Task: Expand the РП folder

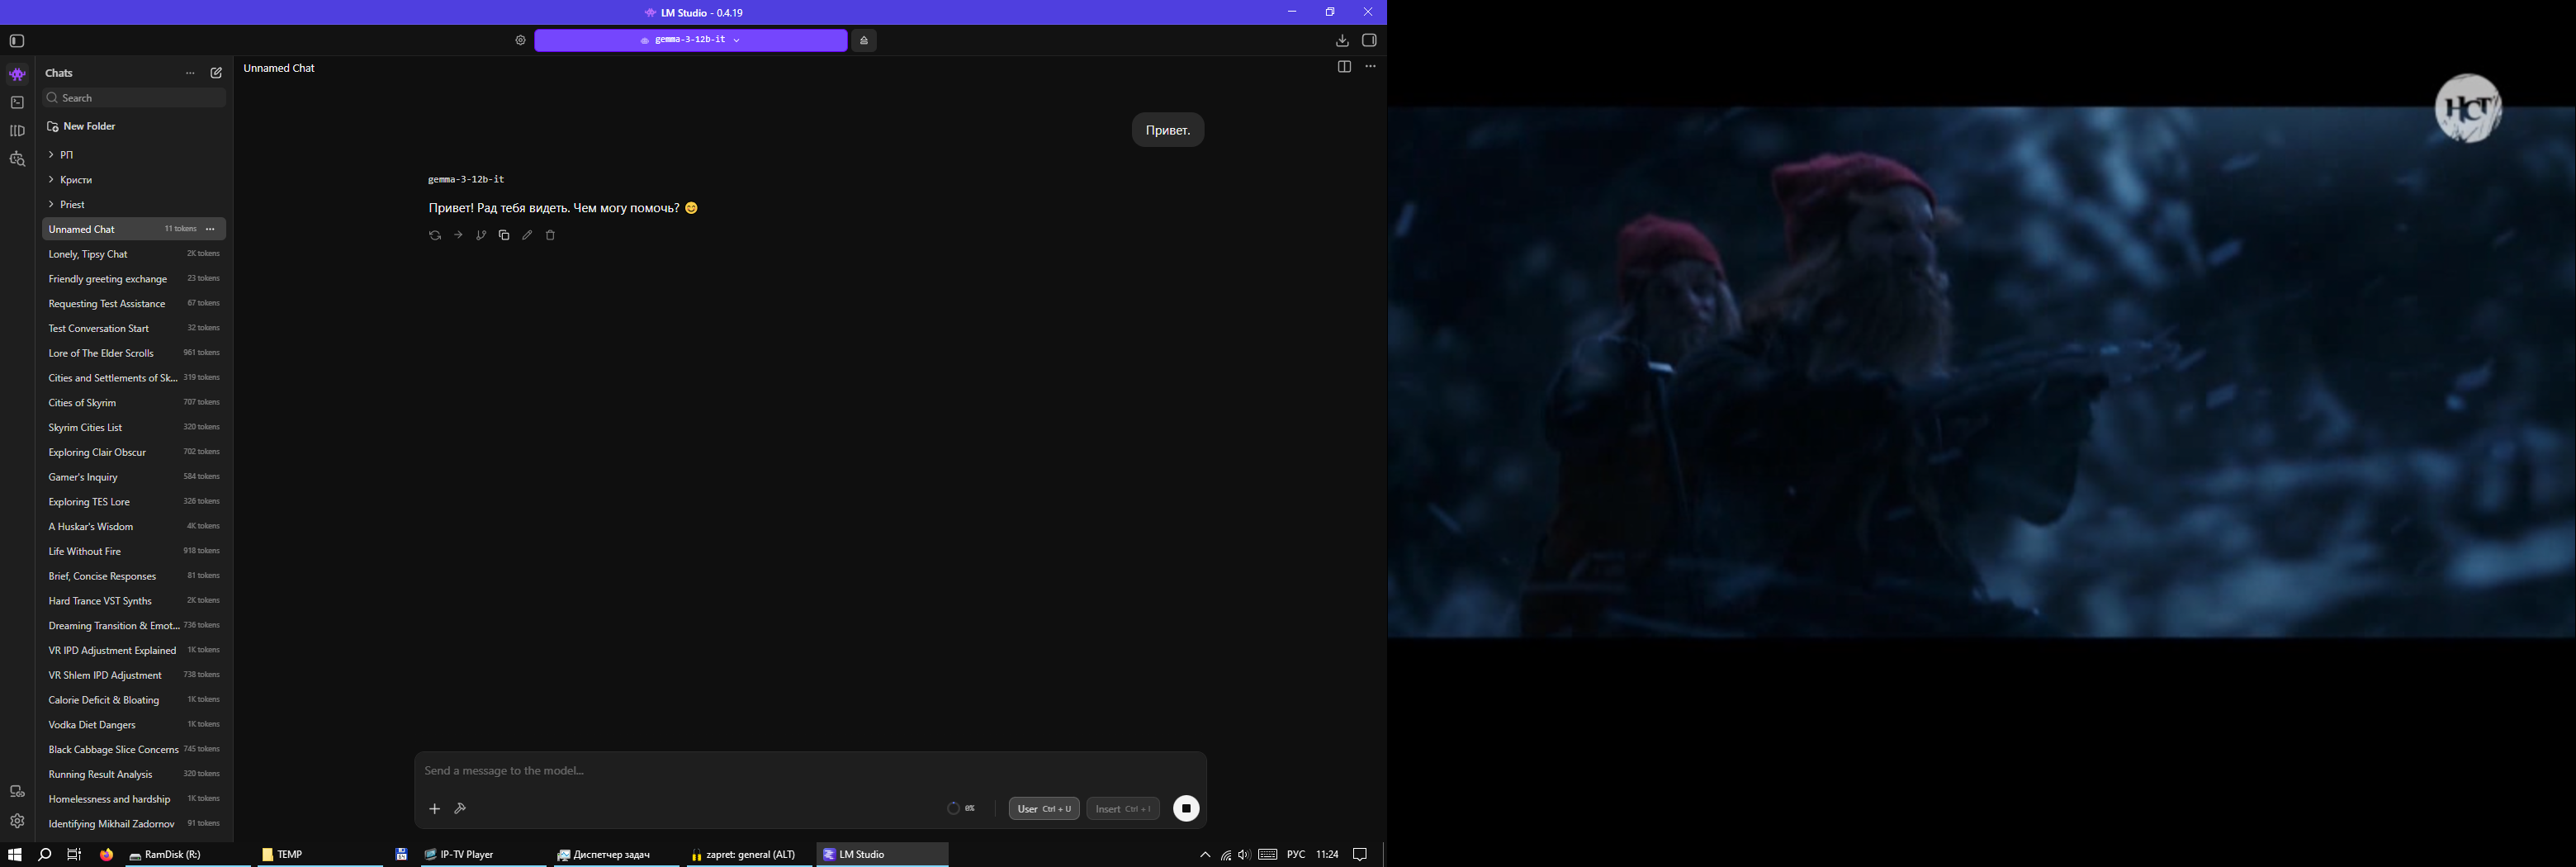Action: [134, 155]
